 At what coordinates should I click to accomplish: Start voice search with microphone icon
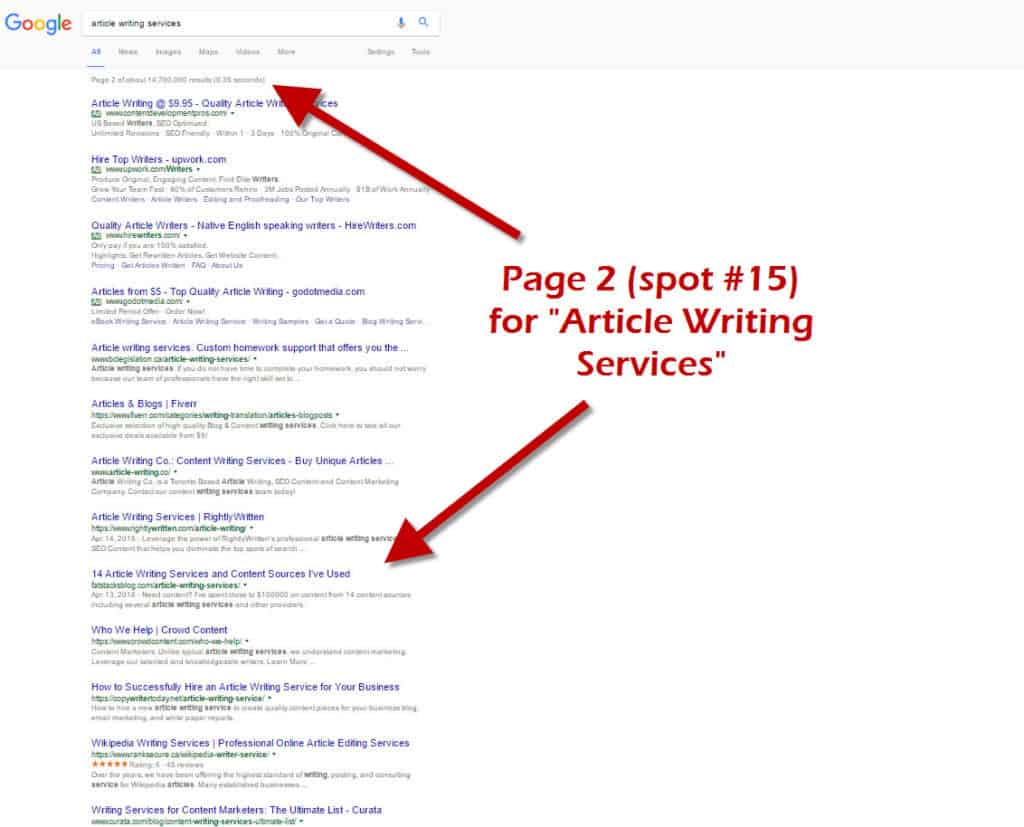click(x=401, y=23)
